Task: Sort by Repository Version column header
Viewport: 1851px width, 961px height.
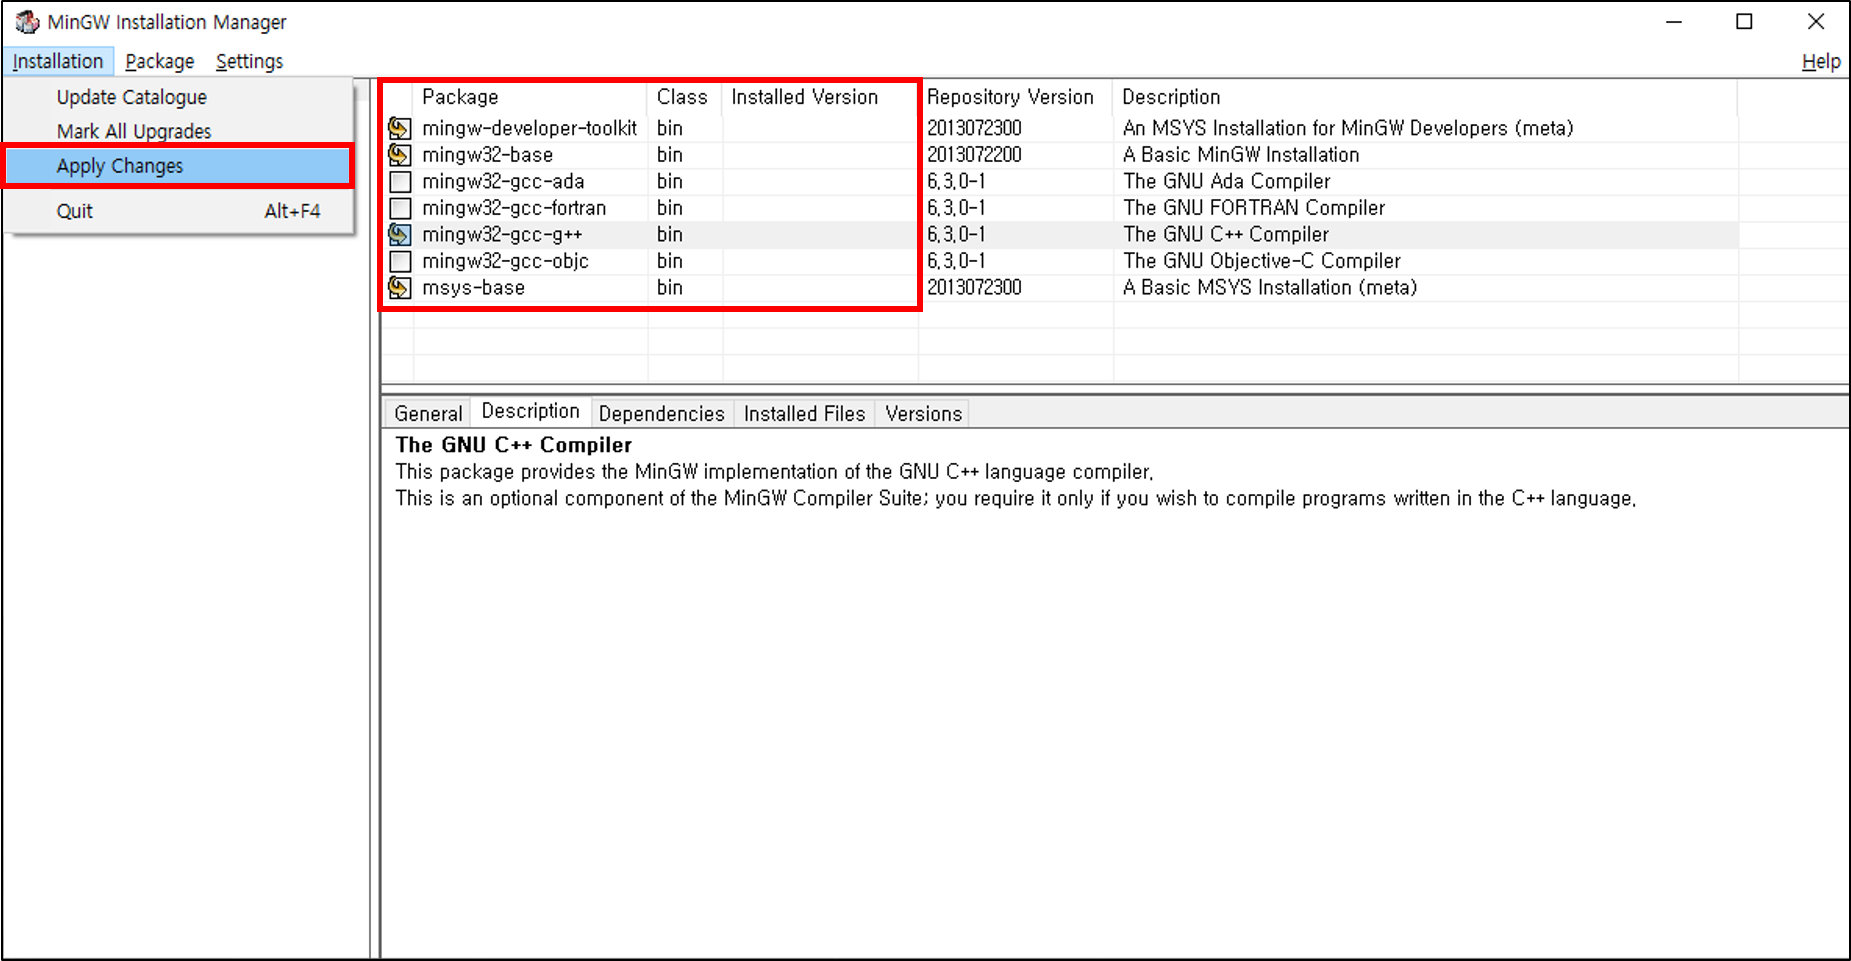Action: pyautogui.click(x=1015, y=97)
